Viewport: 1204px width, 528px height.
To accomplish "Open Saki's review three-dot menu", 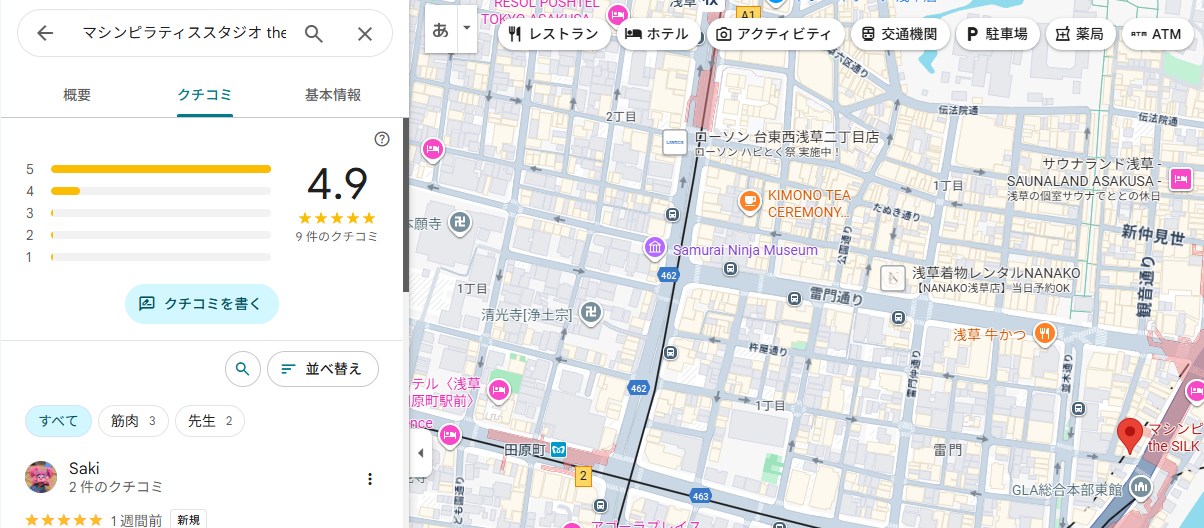I will click(x=370, y=479).
